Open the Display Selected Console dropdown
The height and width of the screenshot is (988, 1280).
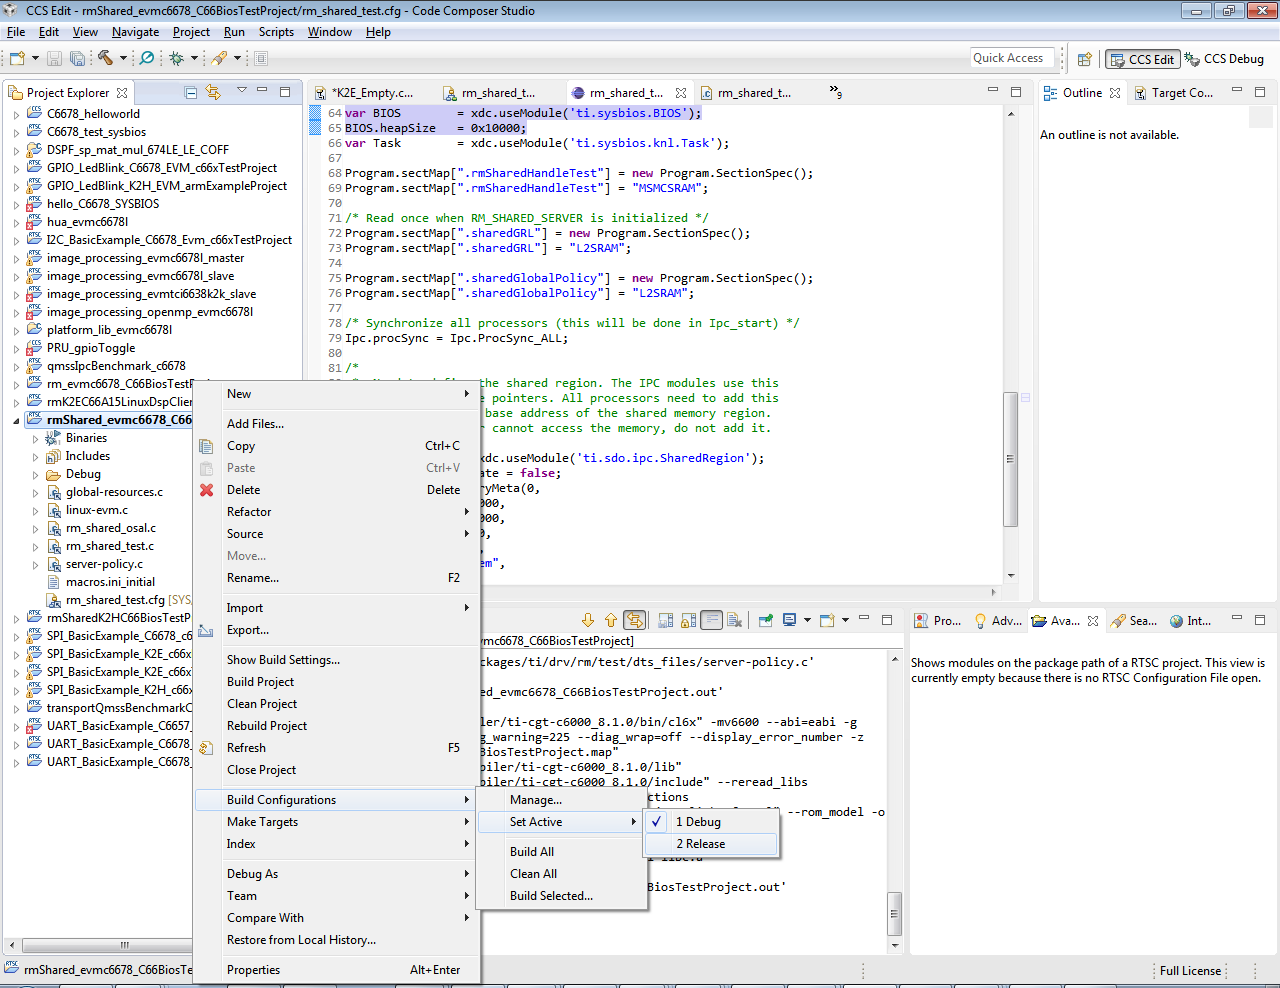(x=807, y=620)
